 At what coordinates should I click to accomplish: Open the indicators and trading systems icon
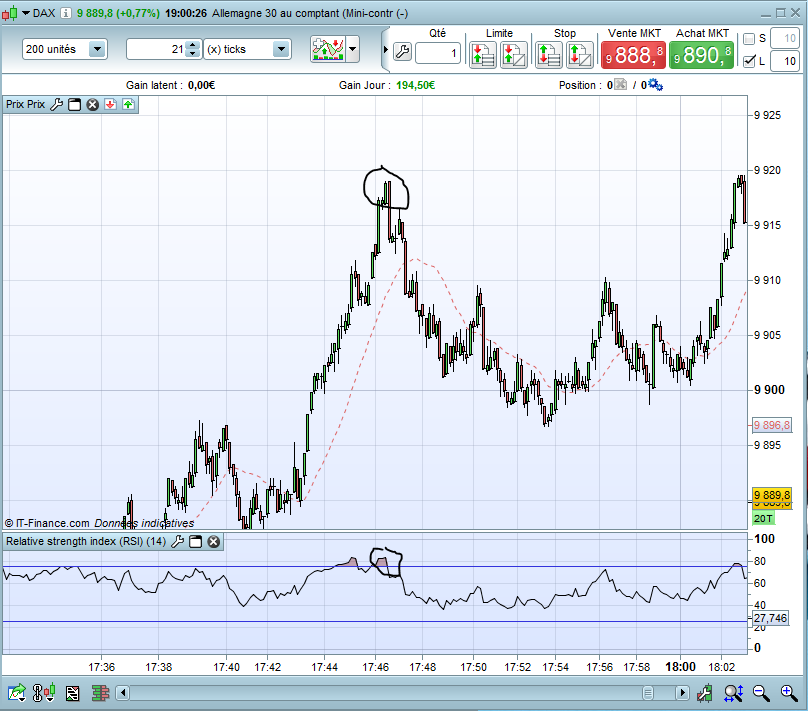click(328, 49)
